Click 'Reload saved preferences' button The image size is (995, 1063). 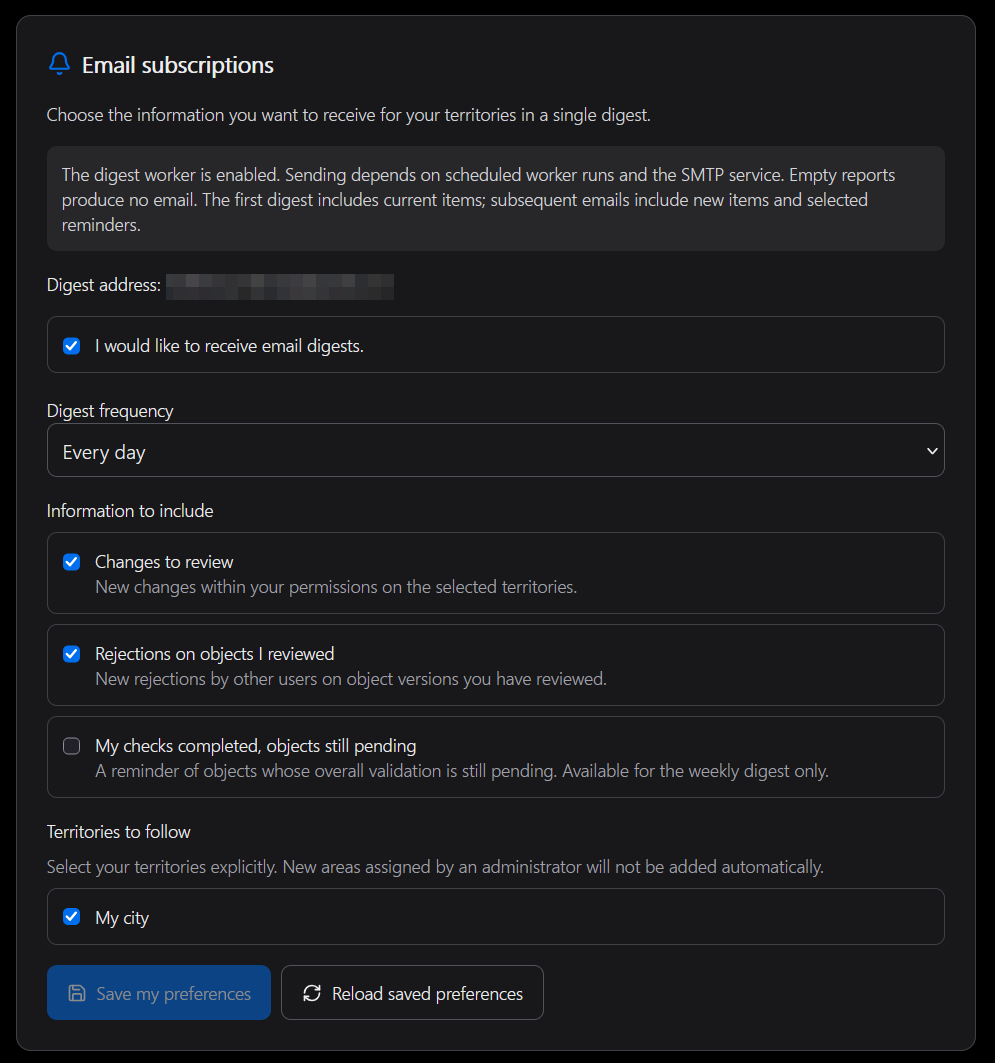pos(412,992)
